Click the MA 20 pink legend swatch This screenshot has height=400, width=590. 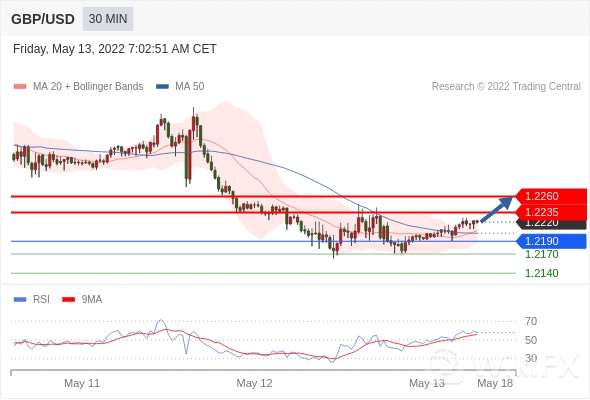[20, 87]
